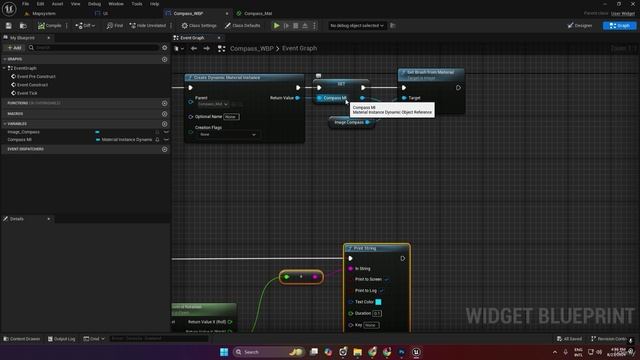Open the Output Log
This screenshot has width=640, height=360.
(x=62, y=339)
